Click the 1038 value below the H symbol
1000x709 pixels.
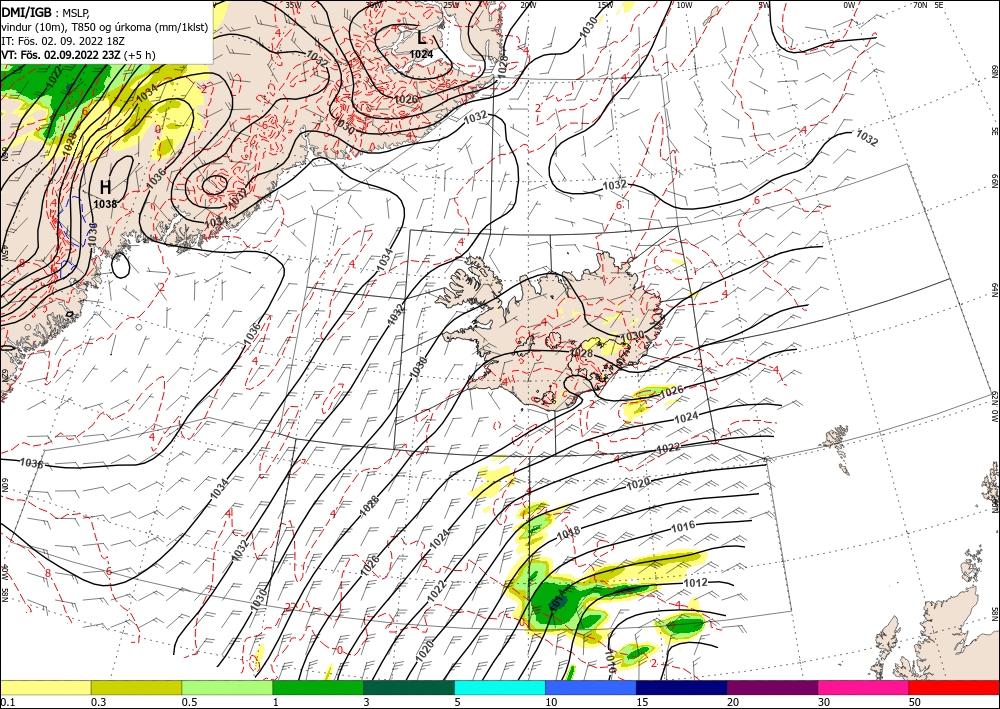coord(105,204)
